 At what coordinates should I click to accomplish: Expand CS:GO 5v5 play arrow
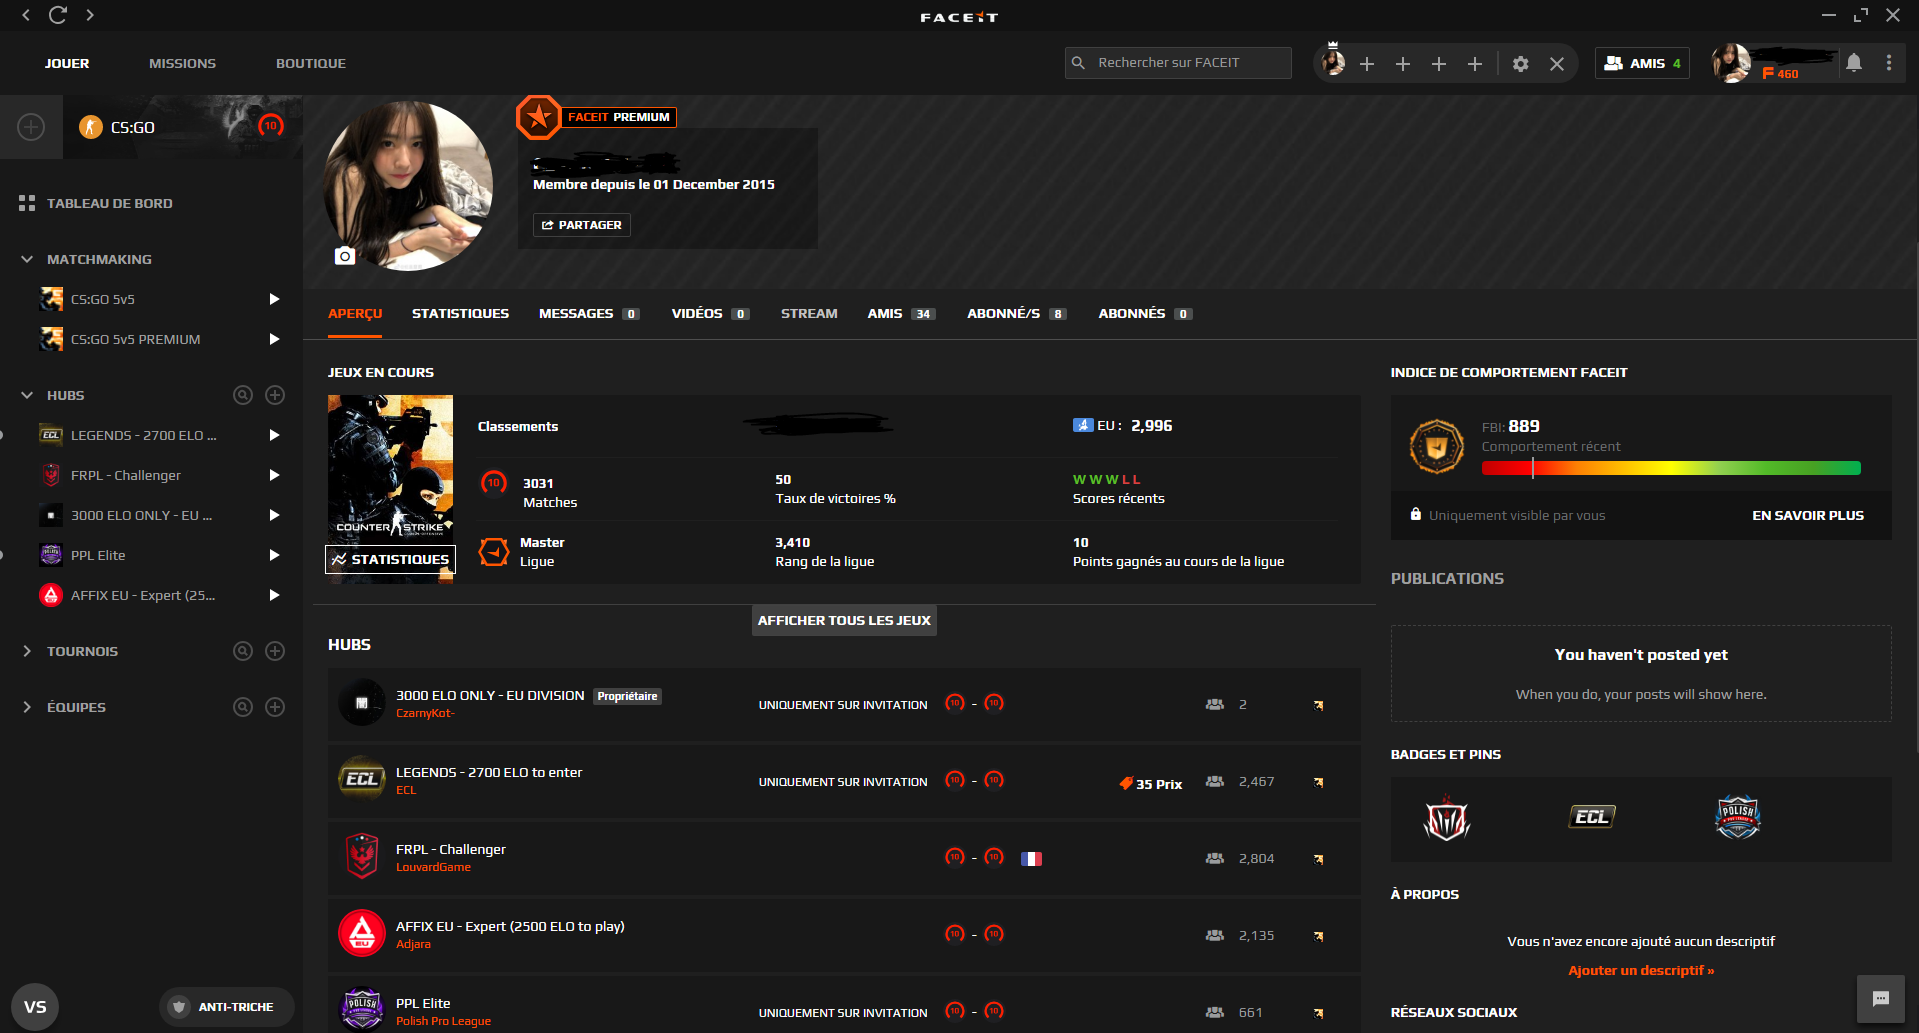click(274, 299)
